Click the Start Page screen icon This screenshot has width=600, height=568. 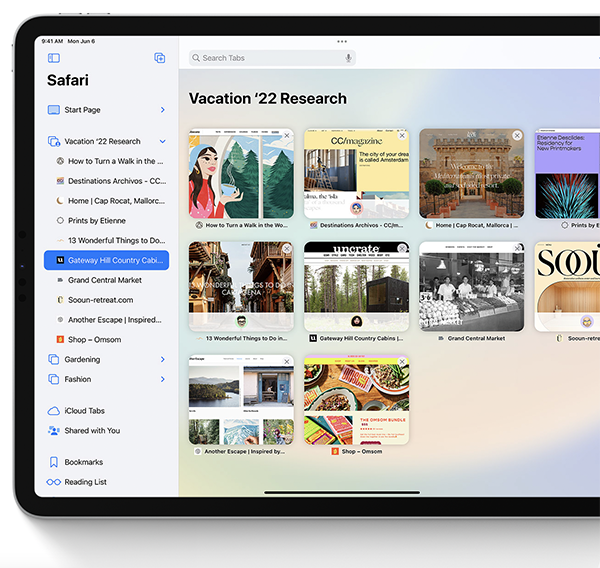point(54,110)
